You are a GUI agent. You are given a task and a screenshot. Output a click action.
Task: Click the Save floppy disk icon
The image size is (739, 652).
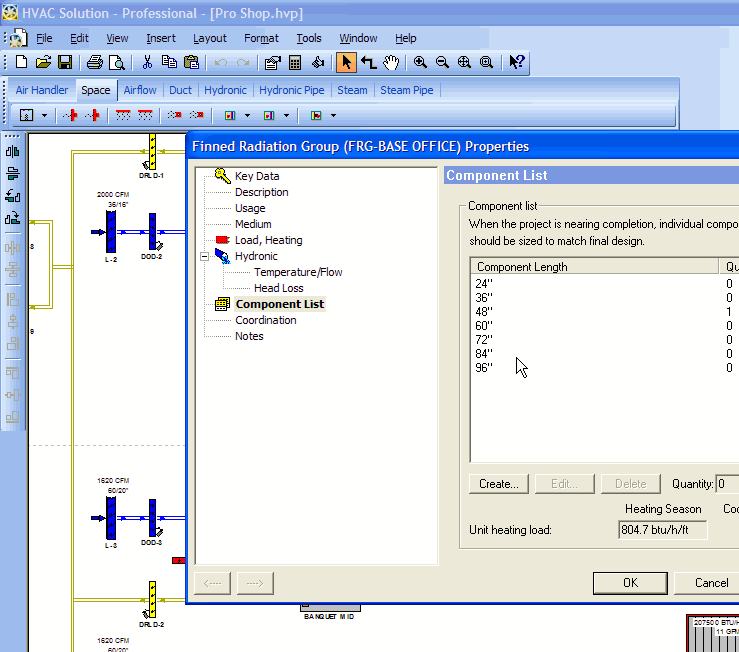pyautogui.click(x=65, y=62)
